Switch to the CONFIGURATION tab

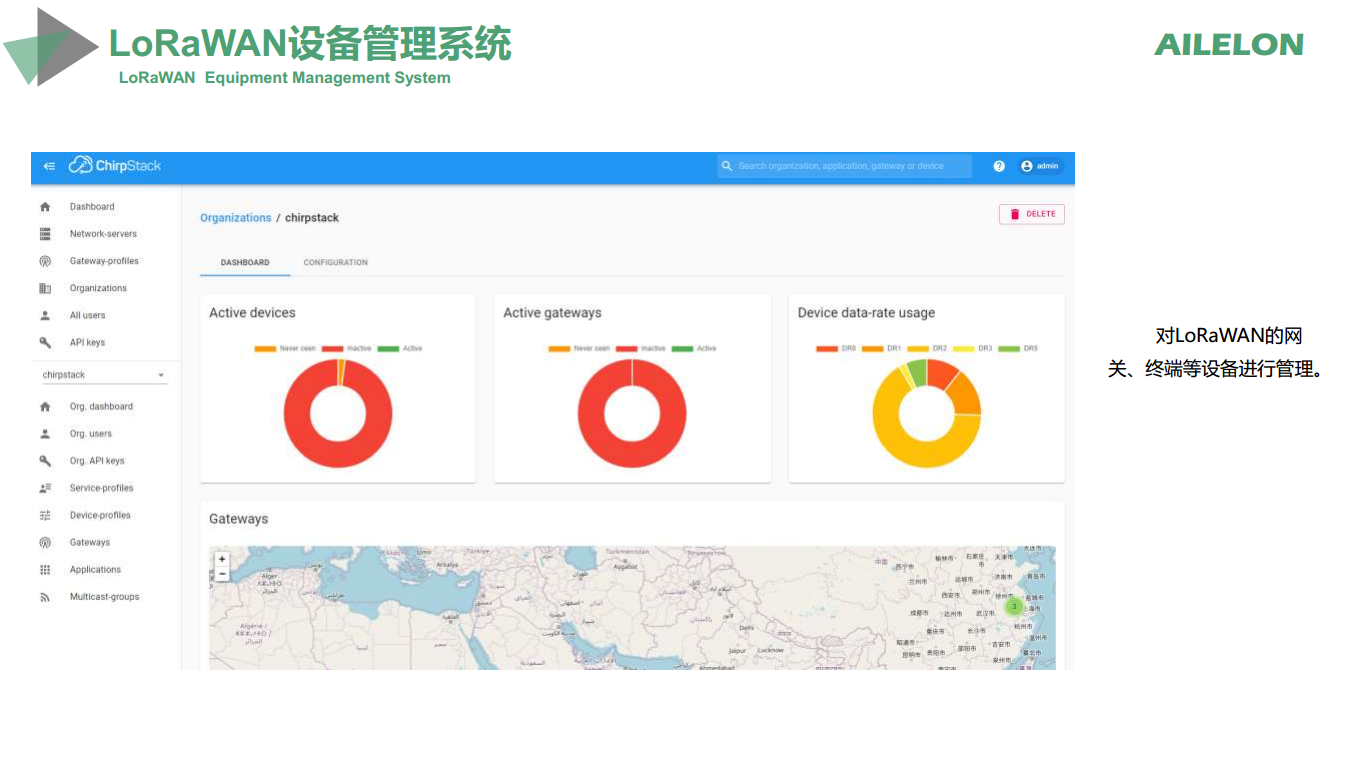coord(336,262)
